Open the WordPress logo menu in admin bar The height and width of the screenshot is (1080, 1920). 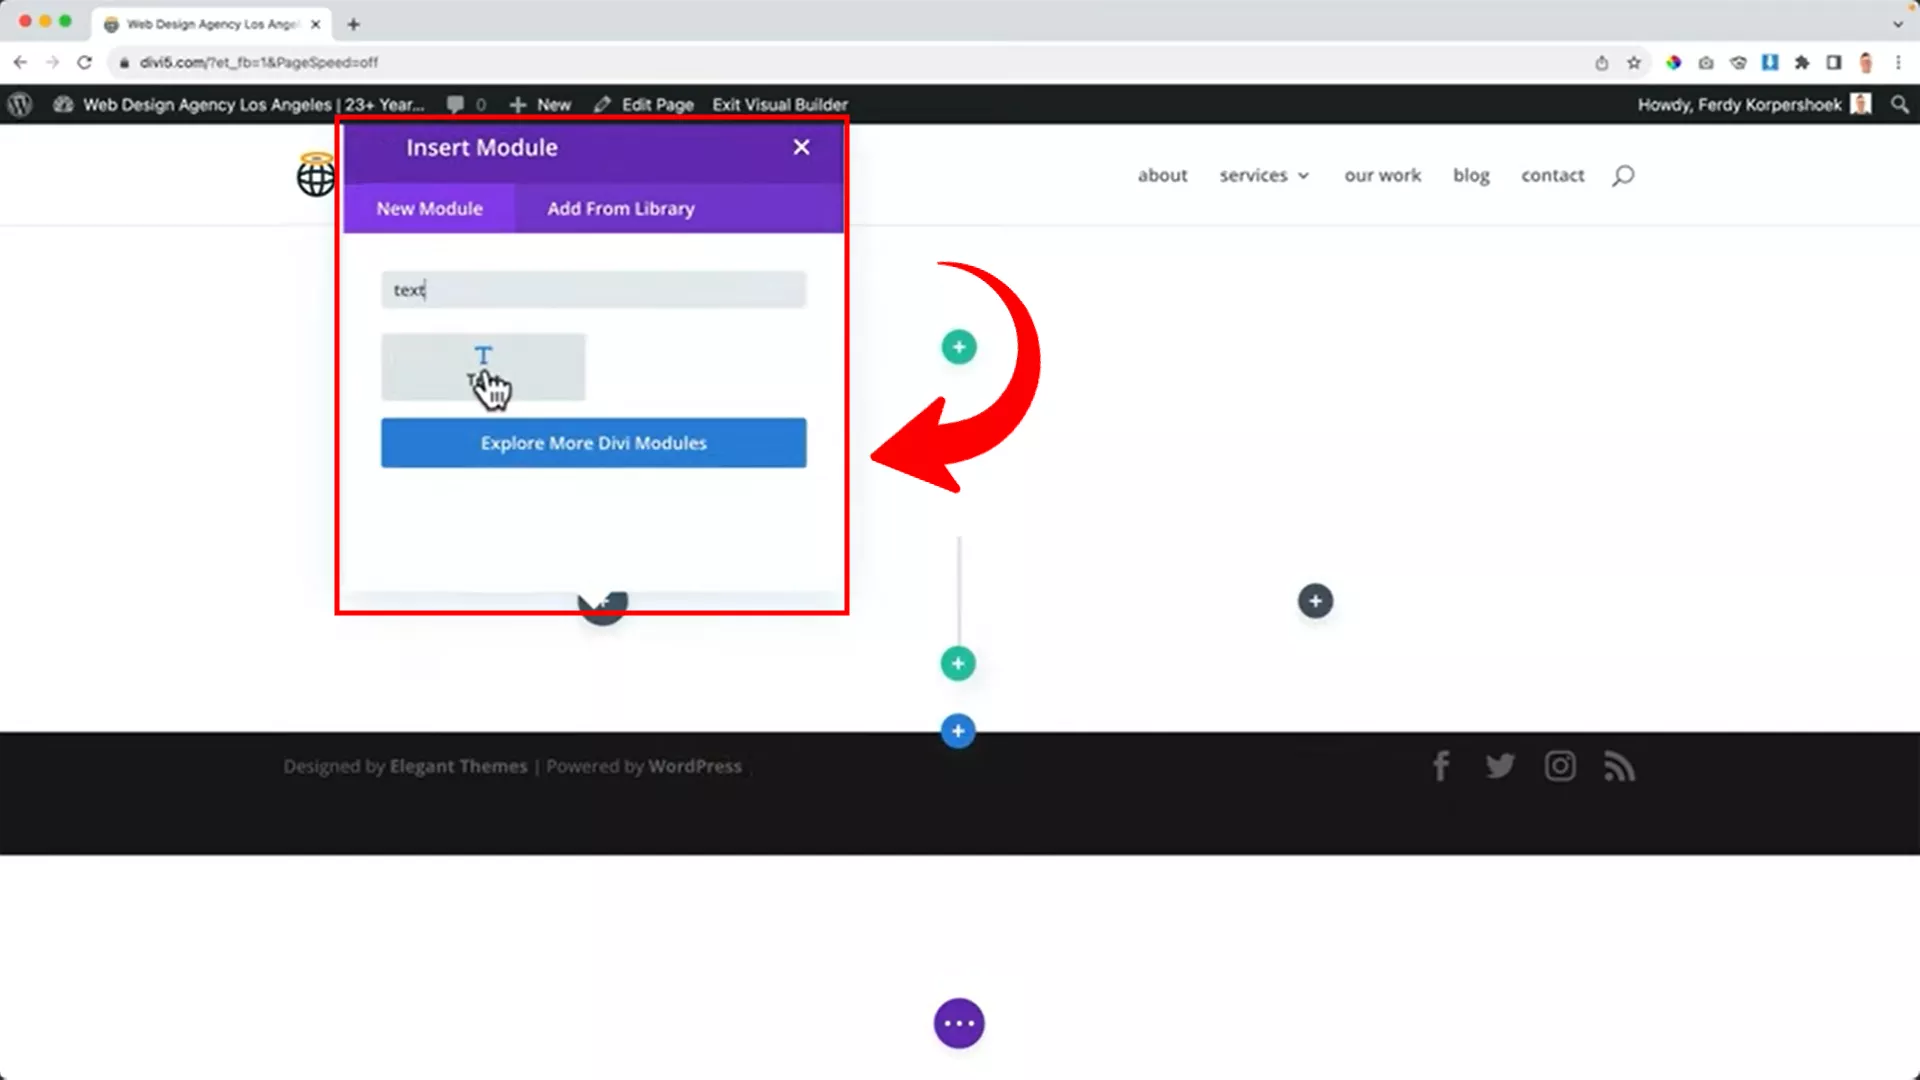click(x=19, y=104)
